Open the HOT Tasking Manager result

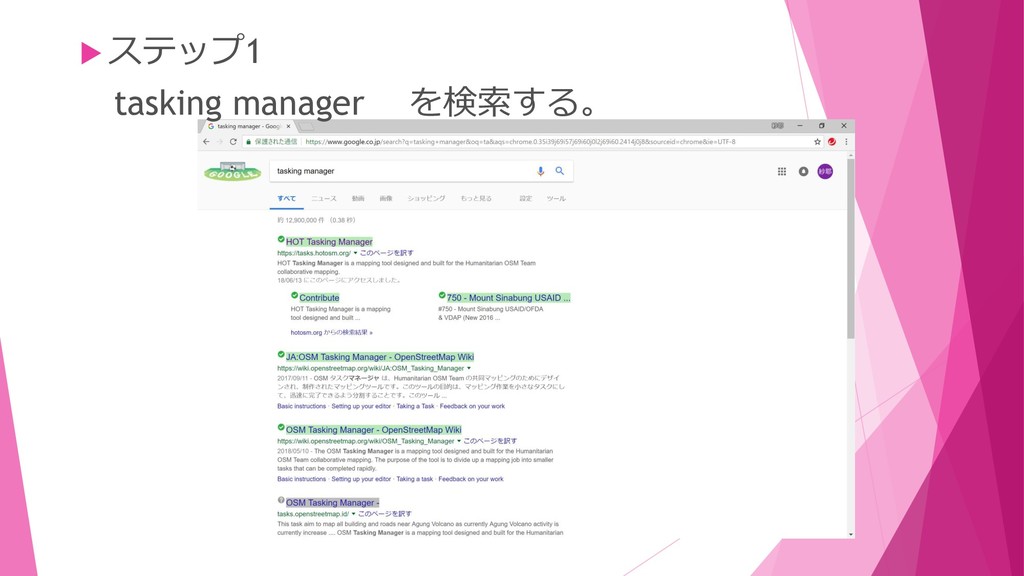[329, 242]
